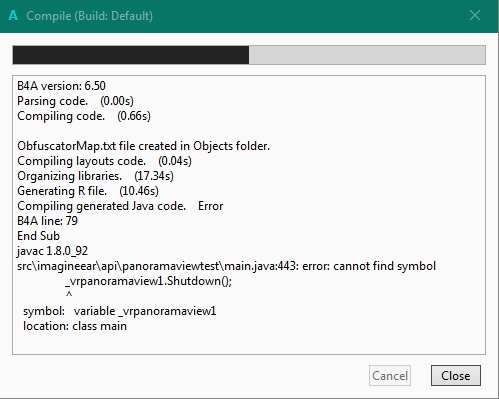Screen dimensions: 499x399
Task: Click the 'B4A version: 6.50' line
Action: point(61,86)
